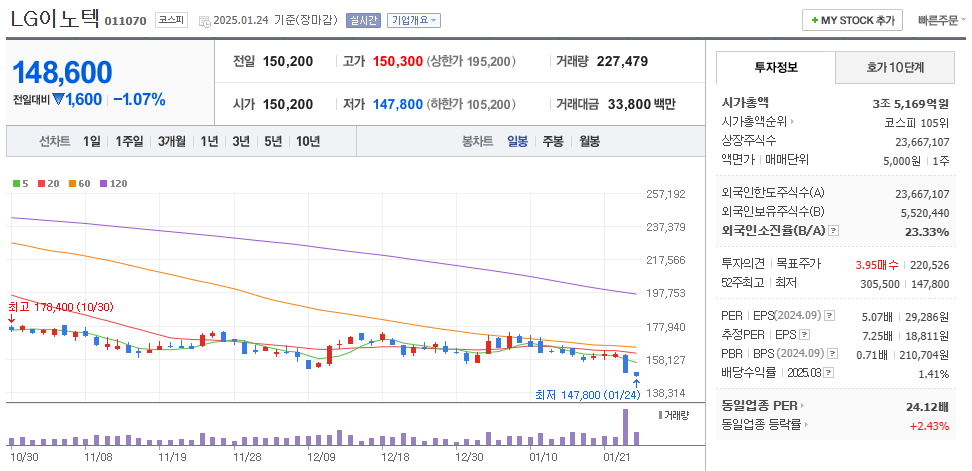Screen dimensions: 972x471
Task: Click the tallest volume bar near 01/21
Action: tap(627, 427)
